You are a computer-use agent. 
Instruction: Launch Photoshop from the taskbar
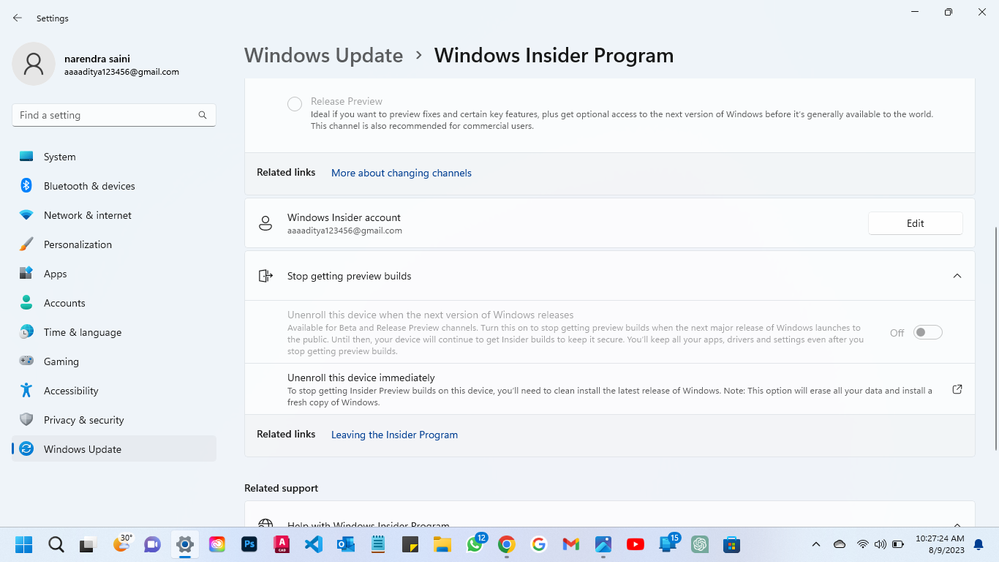coord(249,545)
